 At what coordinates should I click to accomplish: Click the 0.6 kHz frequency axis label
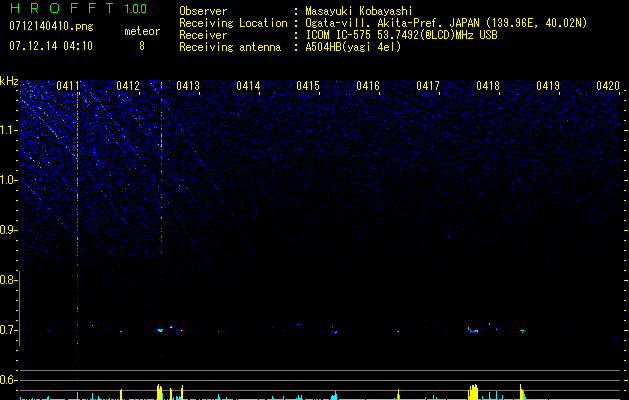tap(7, 380)
